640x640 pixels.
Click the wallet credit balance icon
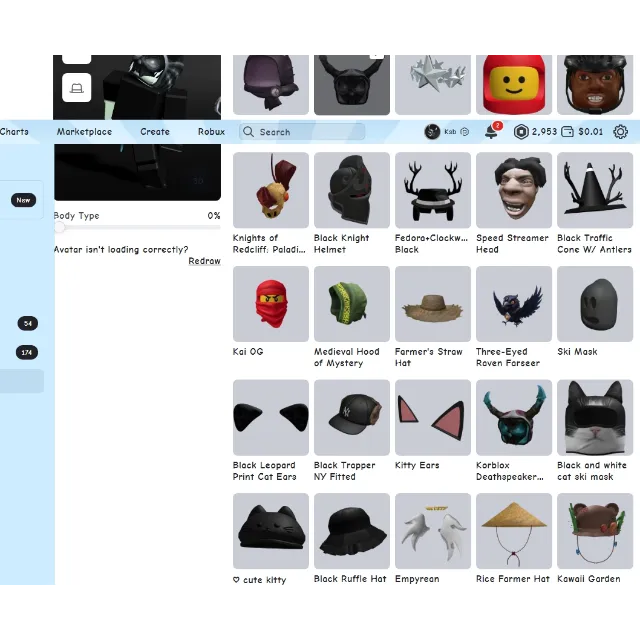click(567, 132)
